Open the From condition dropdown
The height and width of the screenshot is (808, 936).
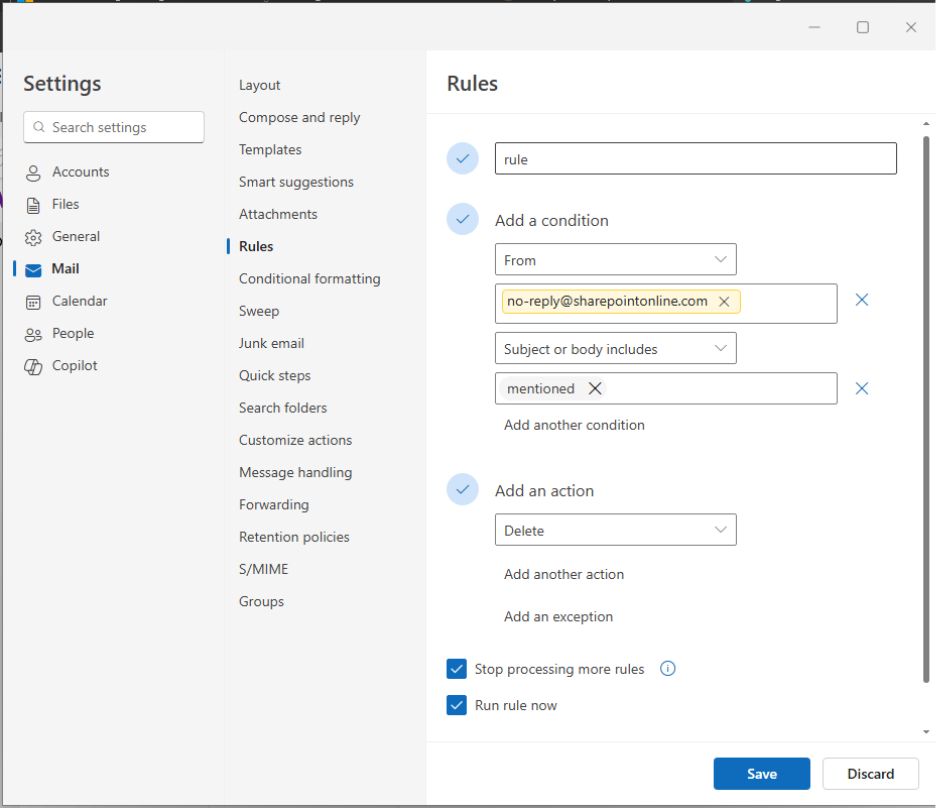(x=615, y=260)
